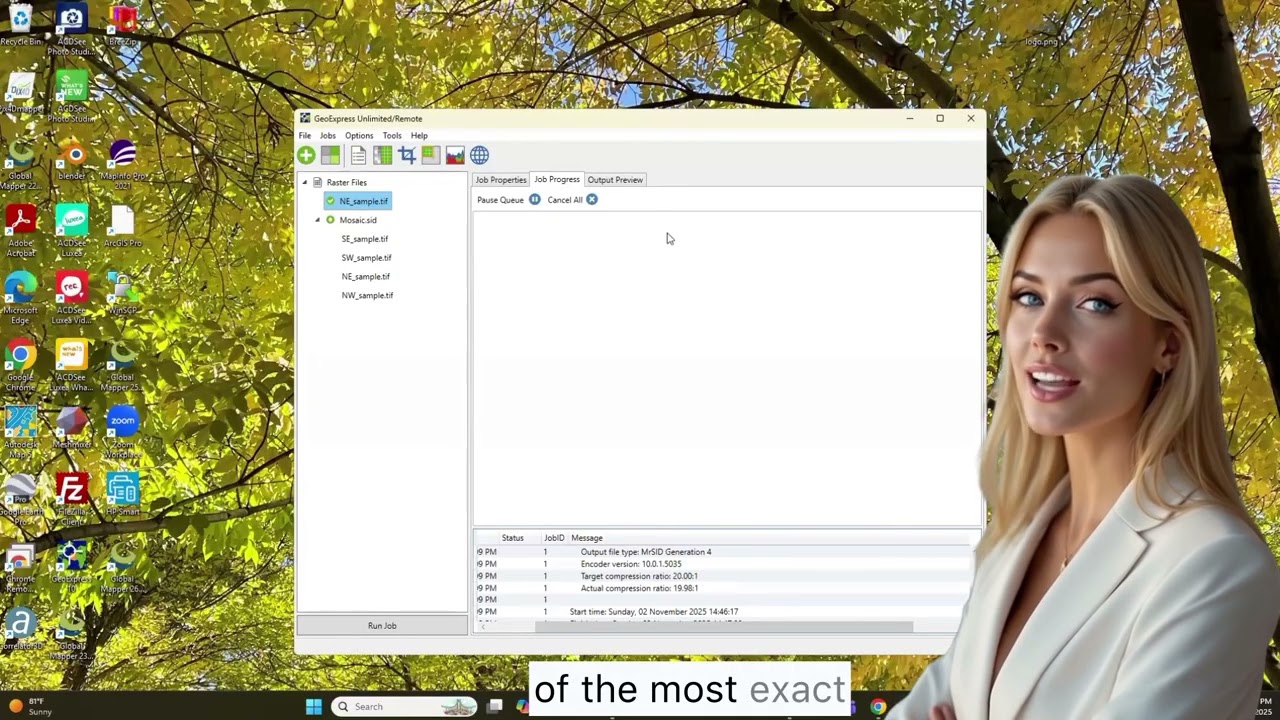Viewport: 1280px width, 720px height.
Task: Select SE_sample.tif under Mosaic.sid
Action: (x=365, y=239)
